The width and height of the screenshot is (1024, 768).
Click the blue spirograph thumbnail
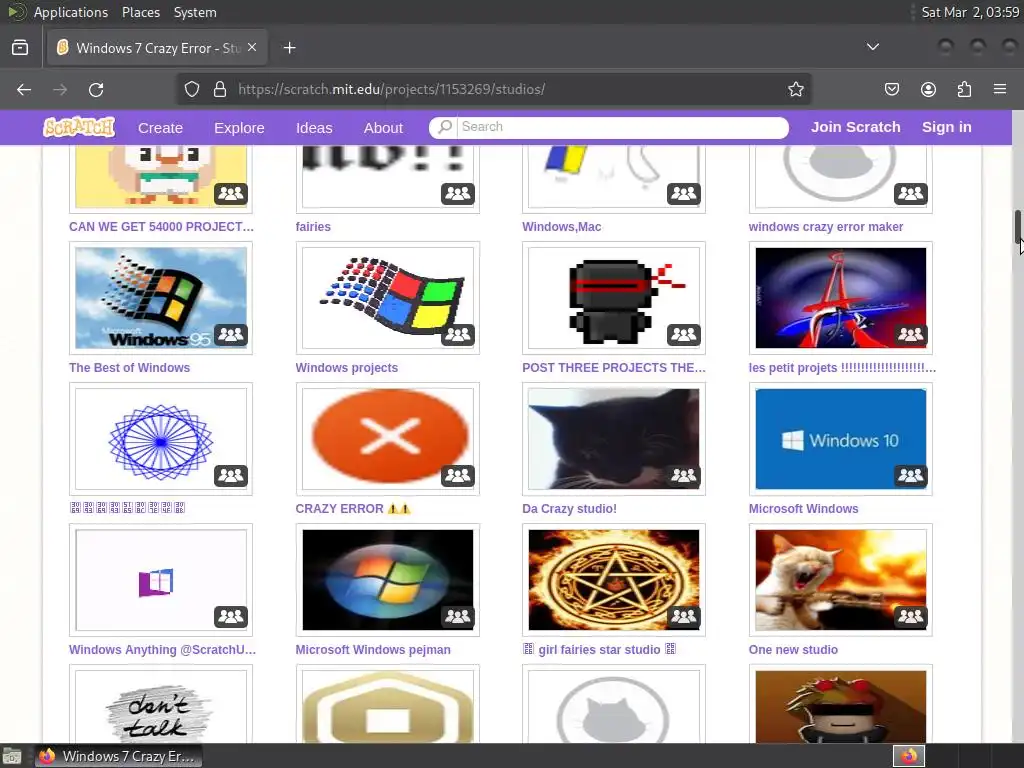coord(161,439)
